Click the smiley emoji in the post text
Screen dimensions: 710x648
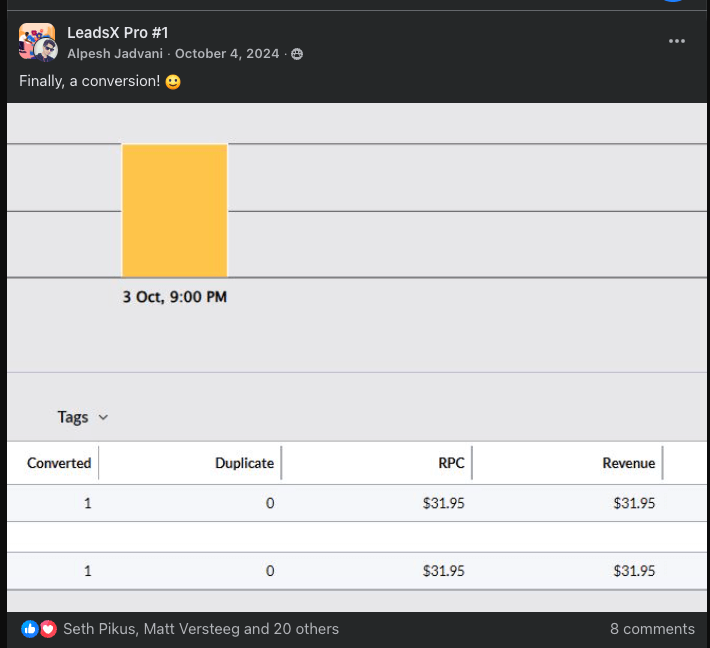coord(173,82)
